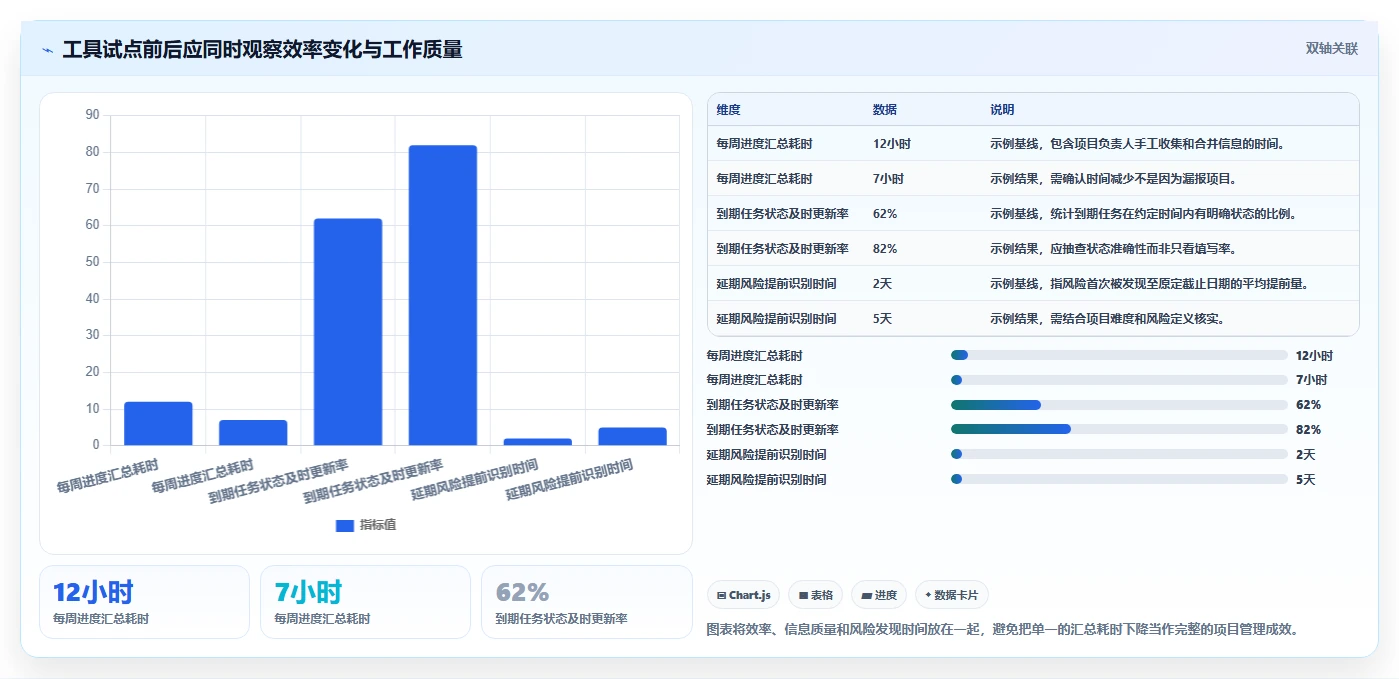This screenshot has width=1399, height=679.
Task: Click the 82% cell in the data table
Action: (885, 249)
